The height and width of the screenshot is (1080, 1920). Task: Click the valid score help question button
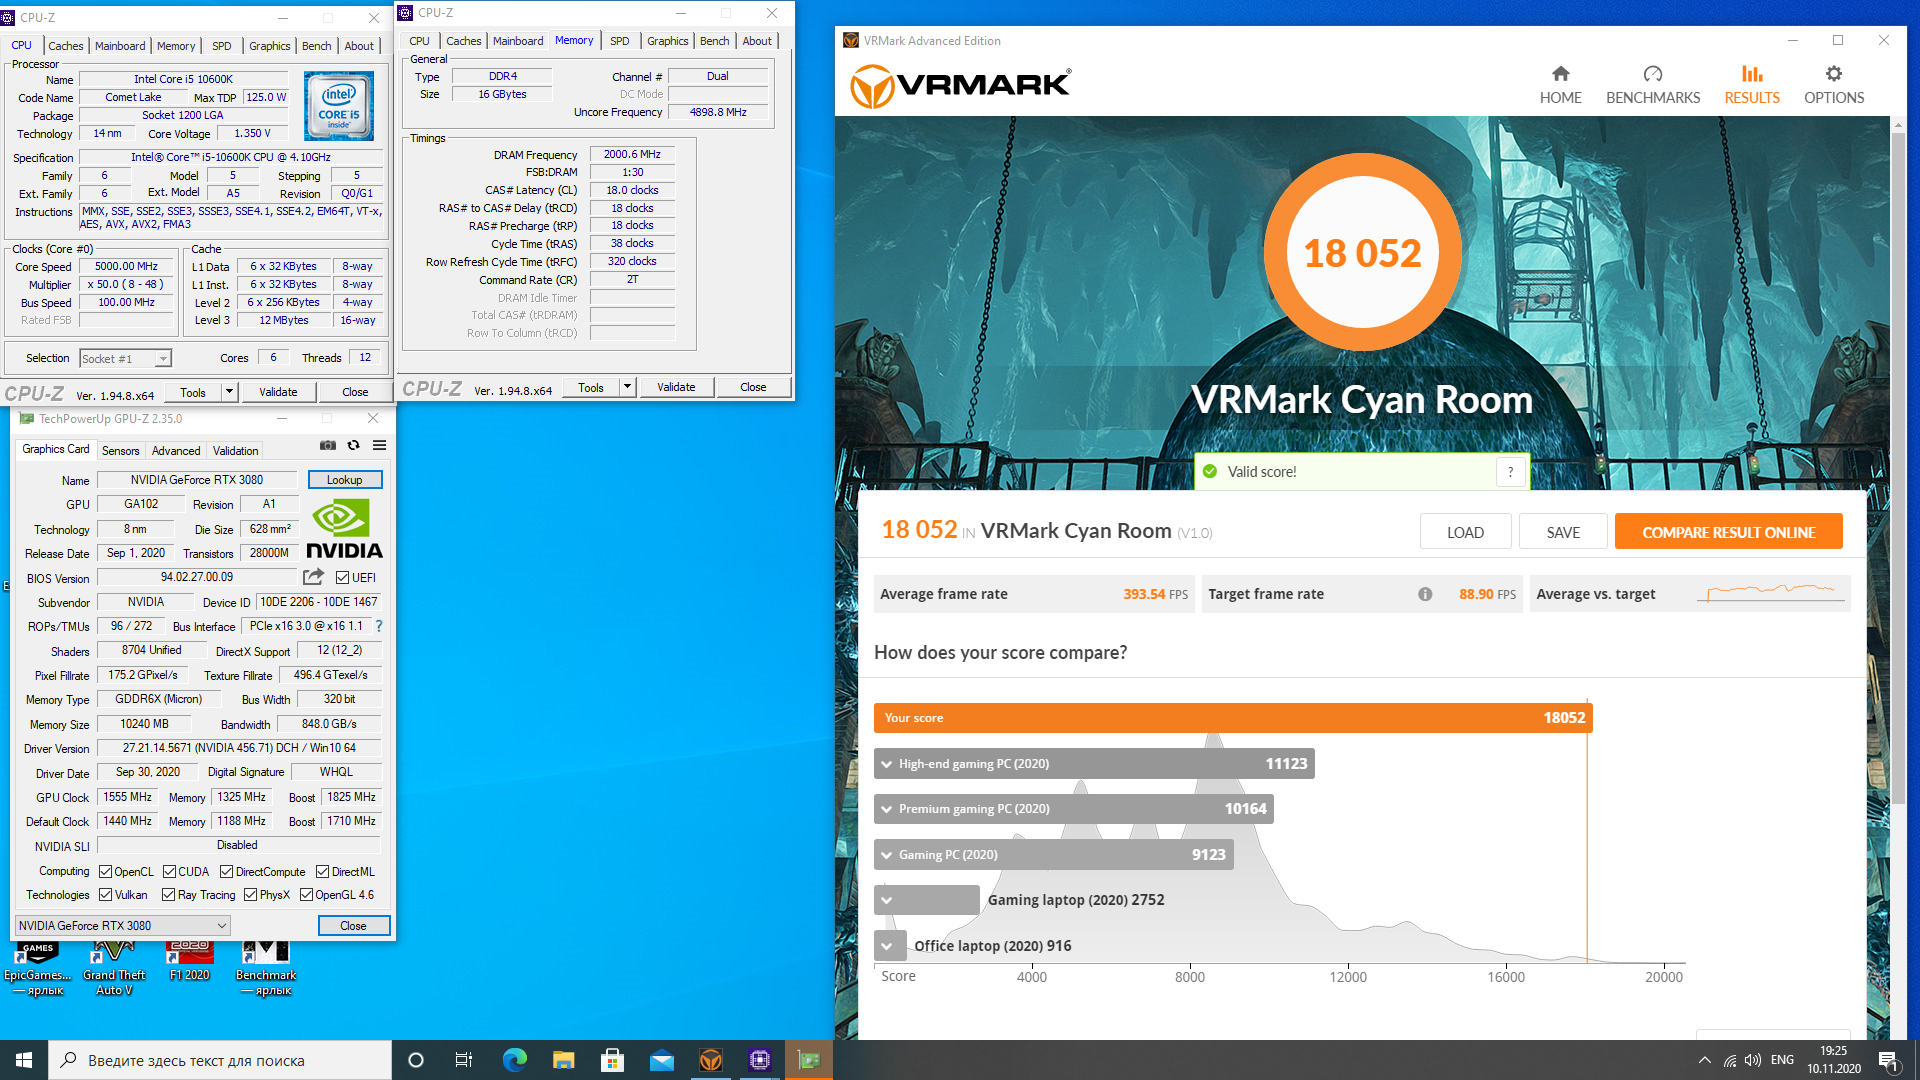[1510, 472]
